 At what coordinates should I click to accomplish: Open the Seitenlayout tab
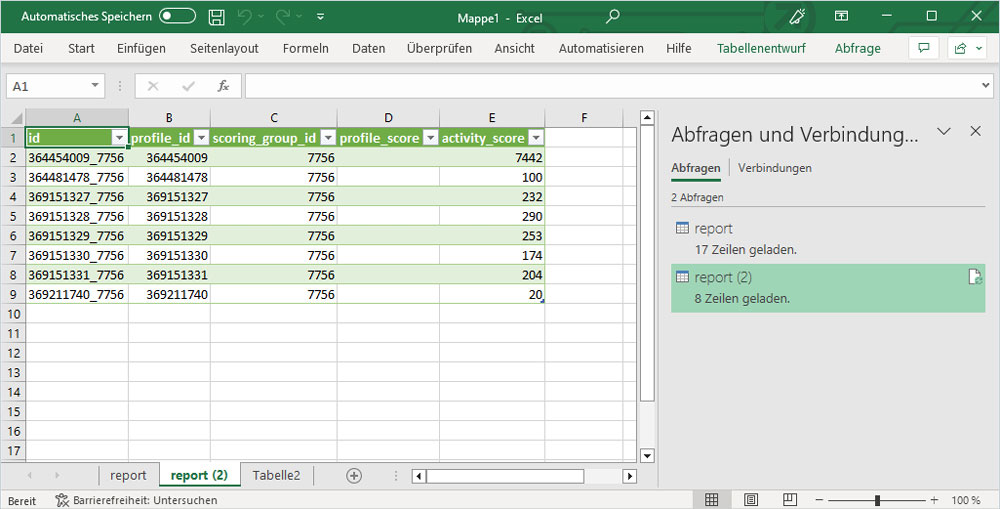(x=224, y=48)
